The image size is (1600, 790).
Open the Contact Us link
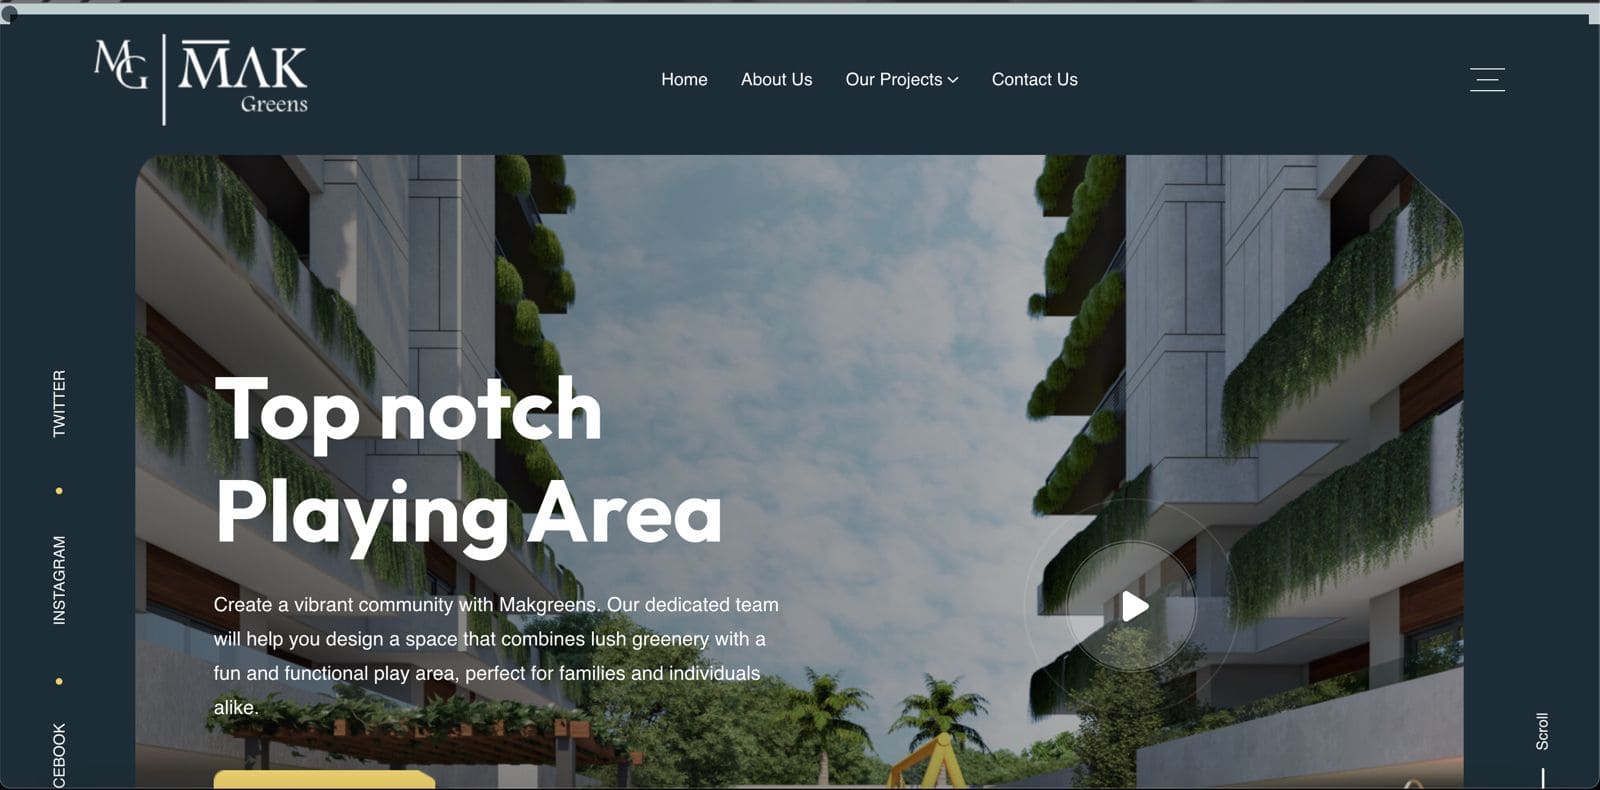(x=1034, y=79)
